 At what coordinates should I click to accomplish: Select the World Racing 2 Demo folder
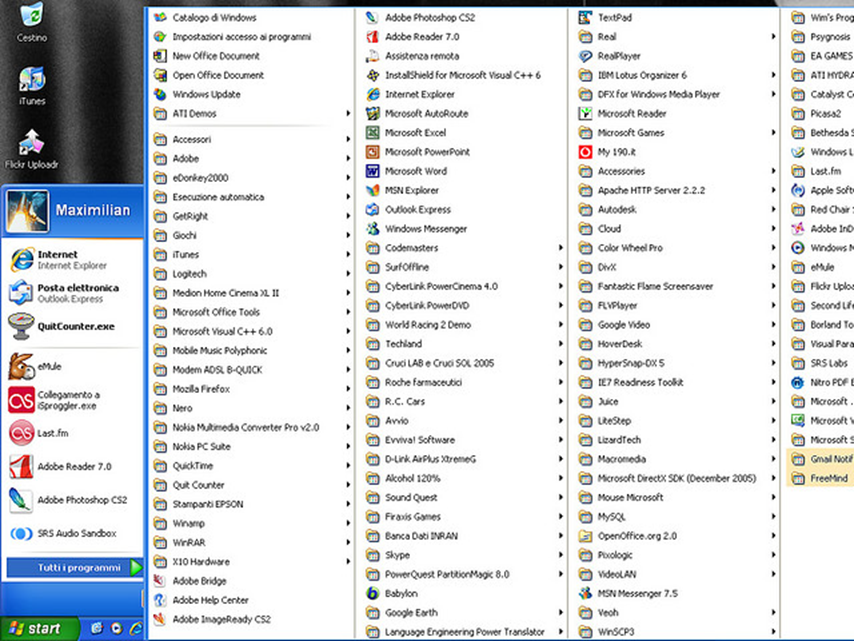(464, 325)
